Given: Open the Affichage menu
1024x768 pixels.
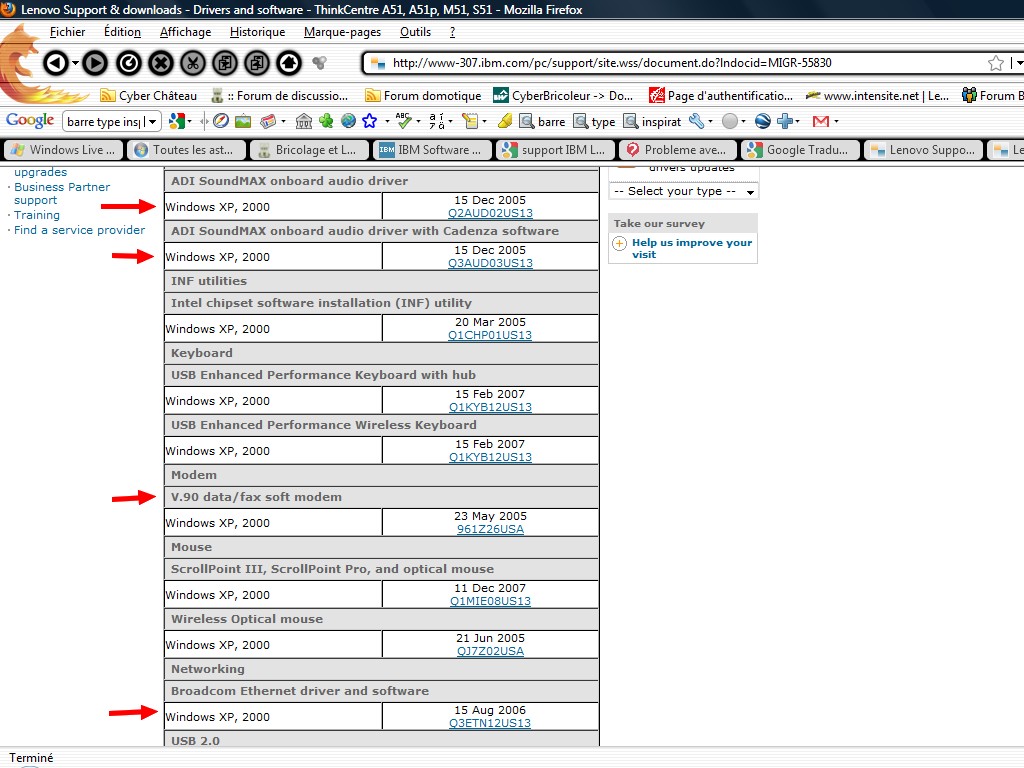Looking at the screenshot, I should point(185,32).
